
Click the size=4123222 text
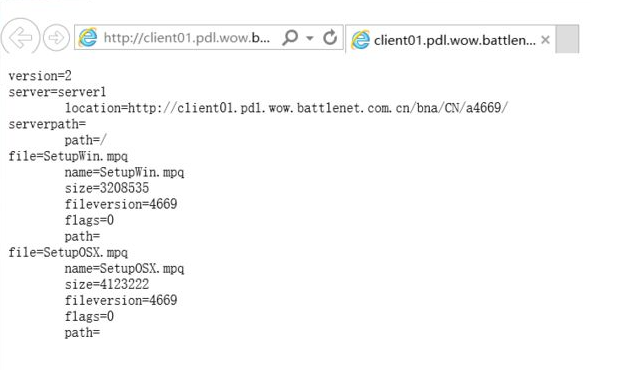(x=107, y=284)
